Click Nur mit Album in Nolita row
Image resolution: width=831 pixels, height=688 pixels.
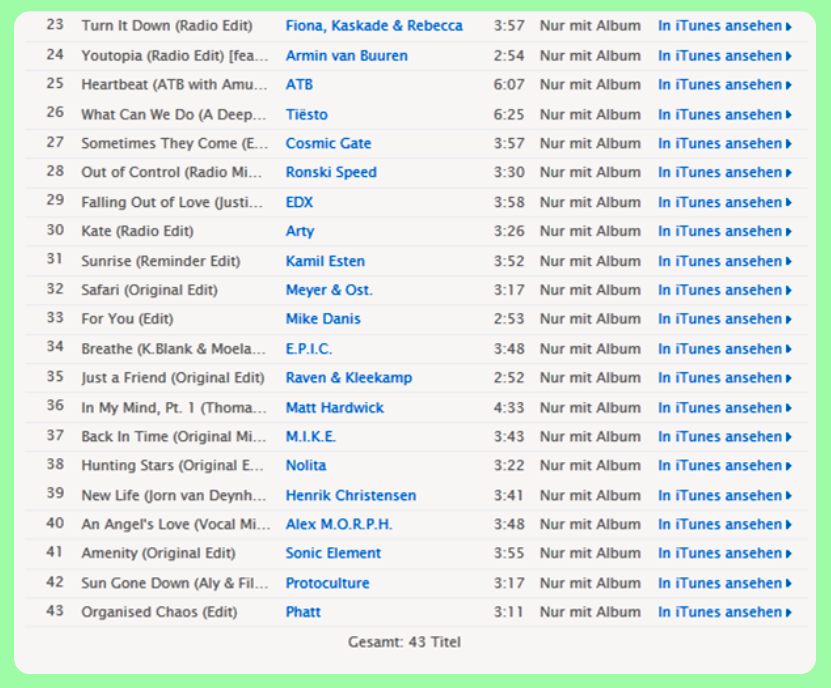[590, 465]
